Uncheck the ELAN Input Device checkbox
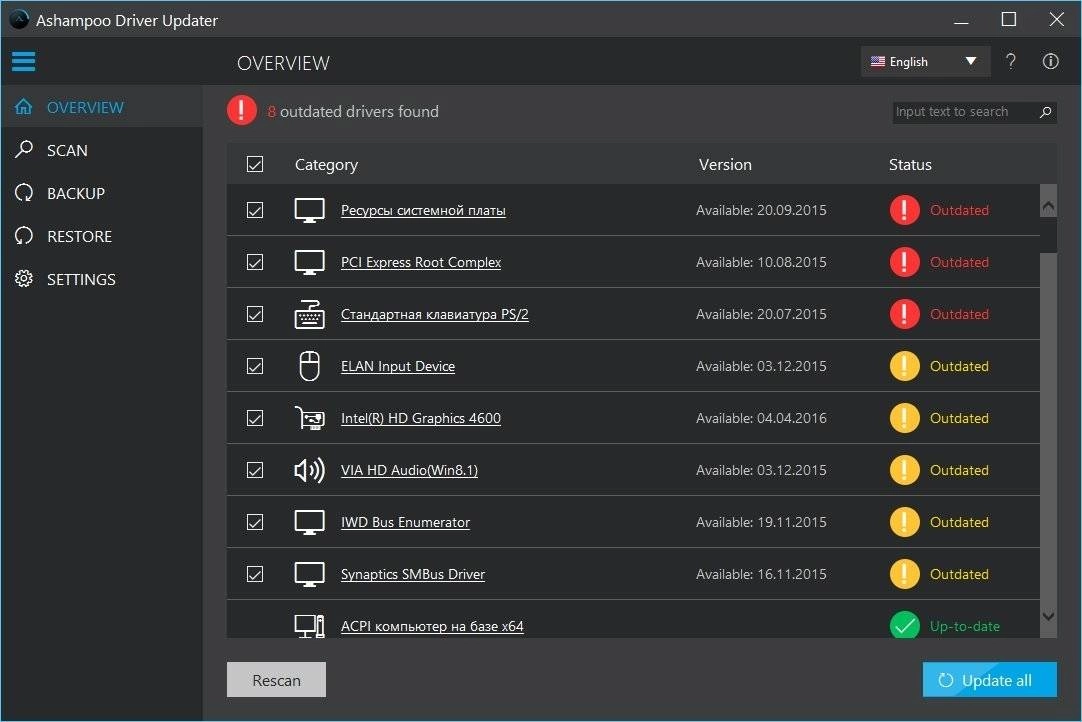The width and height of the screenshot is (1082, 722). (x=255, y=366)
